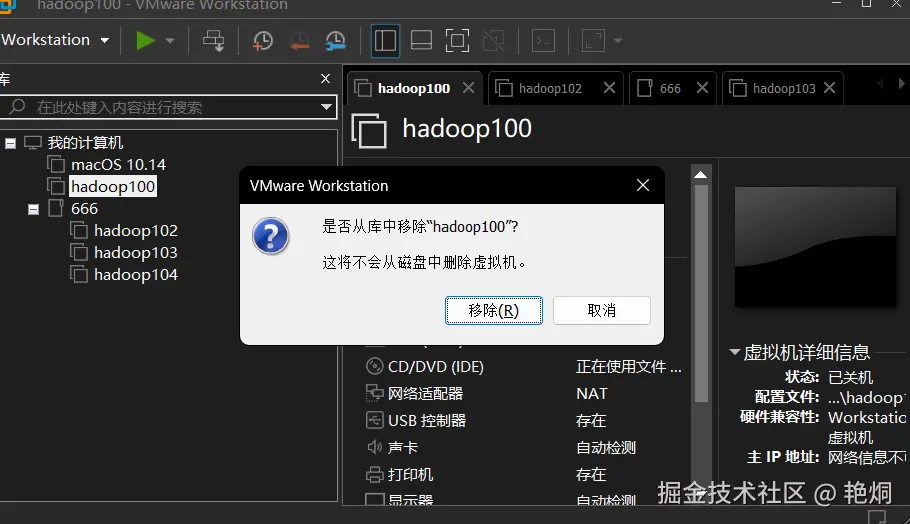
Task: Enter full screen mode icon
Action: click(x=457, y=41)
